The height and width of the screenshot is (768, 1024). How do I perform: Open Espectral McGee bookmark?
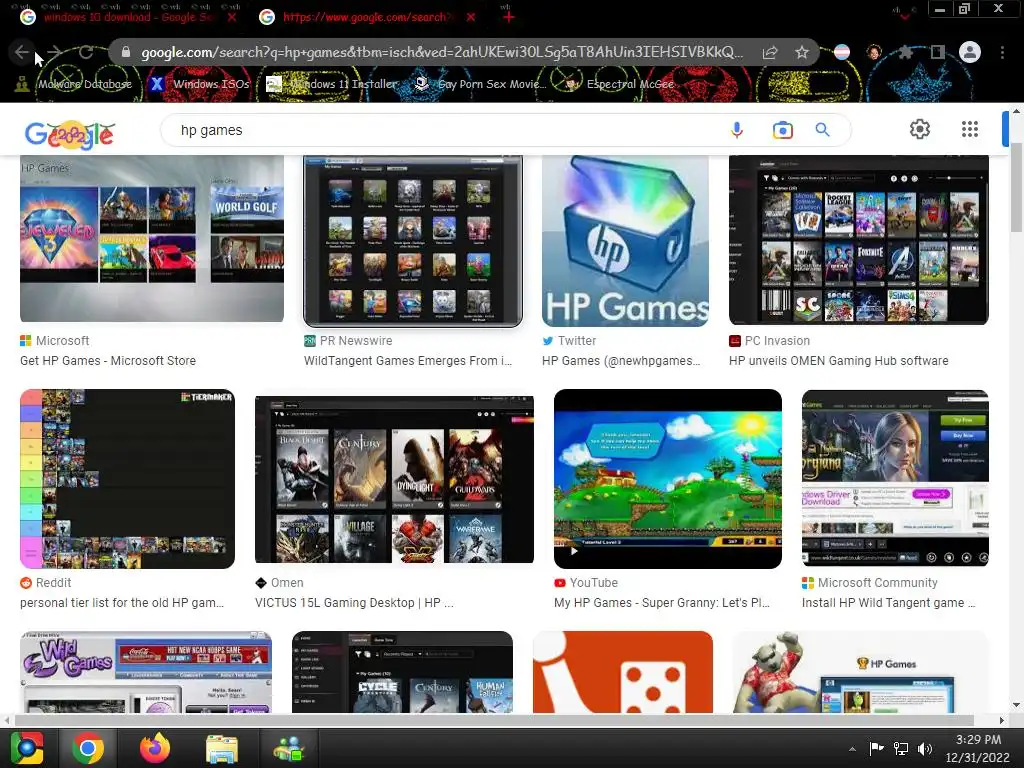[x=620, y=84]
